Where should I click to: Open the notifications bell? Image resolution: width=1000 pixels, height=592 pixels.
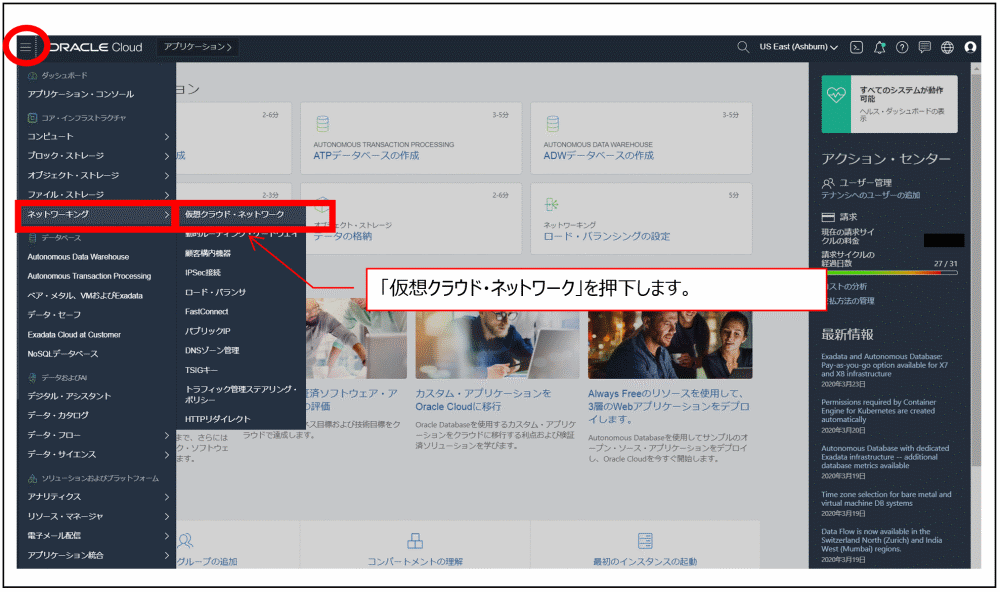pos(879,47)
